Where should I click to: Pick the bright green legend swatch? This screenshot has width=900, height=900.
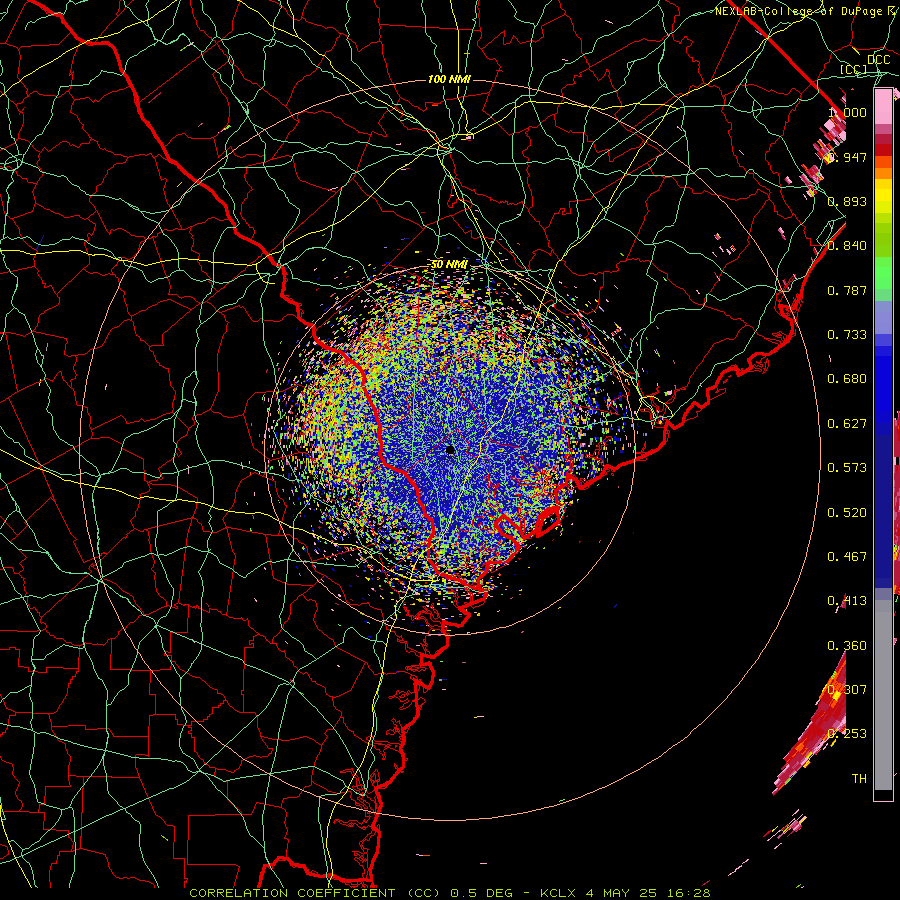[883, 273]
